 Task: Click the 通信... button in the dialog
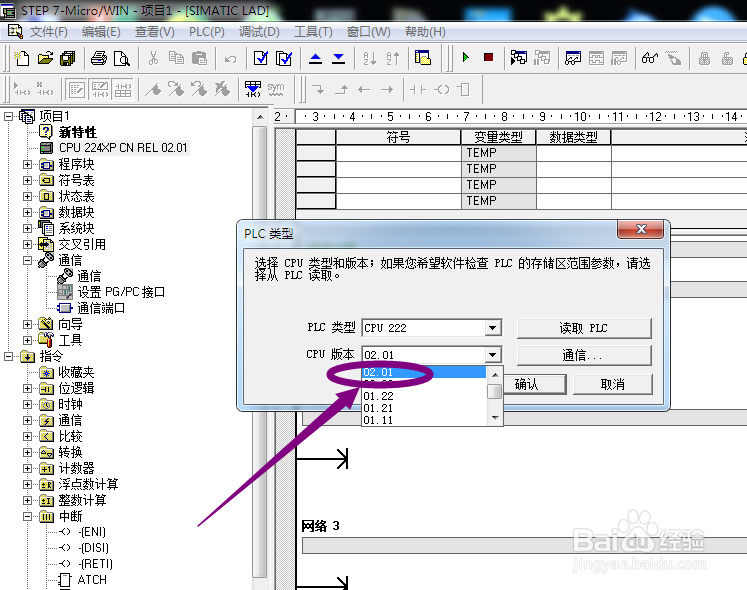[584, 355]
